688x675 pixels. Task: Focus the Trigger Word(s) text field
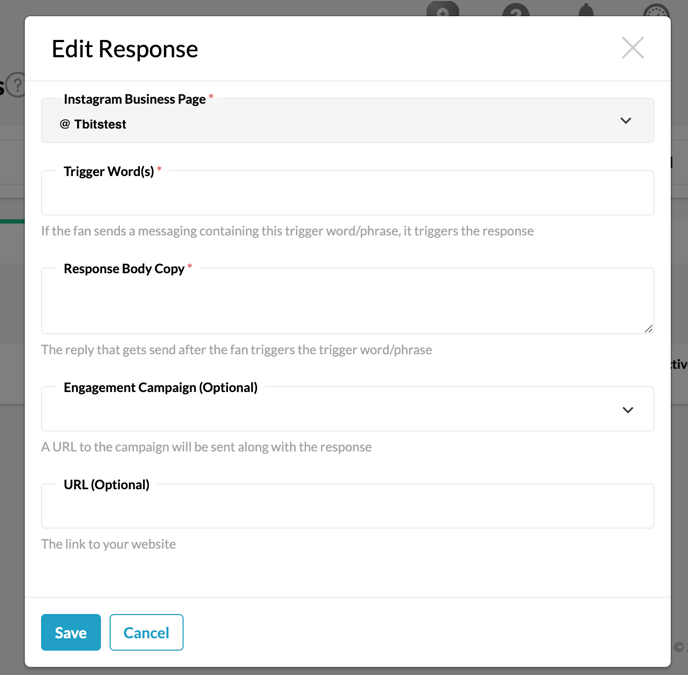pyautogui.click(x=347, y=195)
